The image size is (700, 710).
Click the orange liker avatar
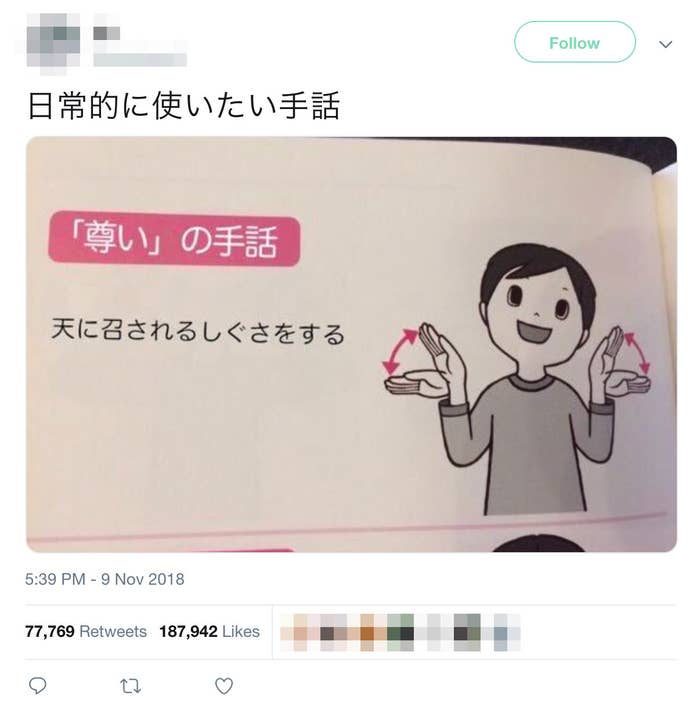click(x=367, y=633)
